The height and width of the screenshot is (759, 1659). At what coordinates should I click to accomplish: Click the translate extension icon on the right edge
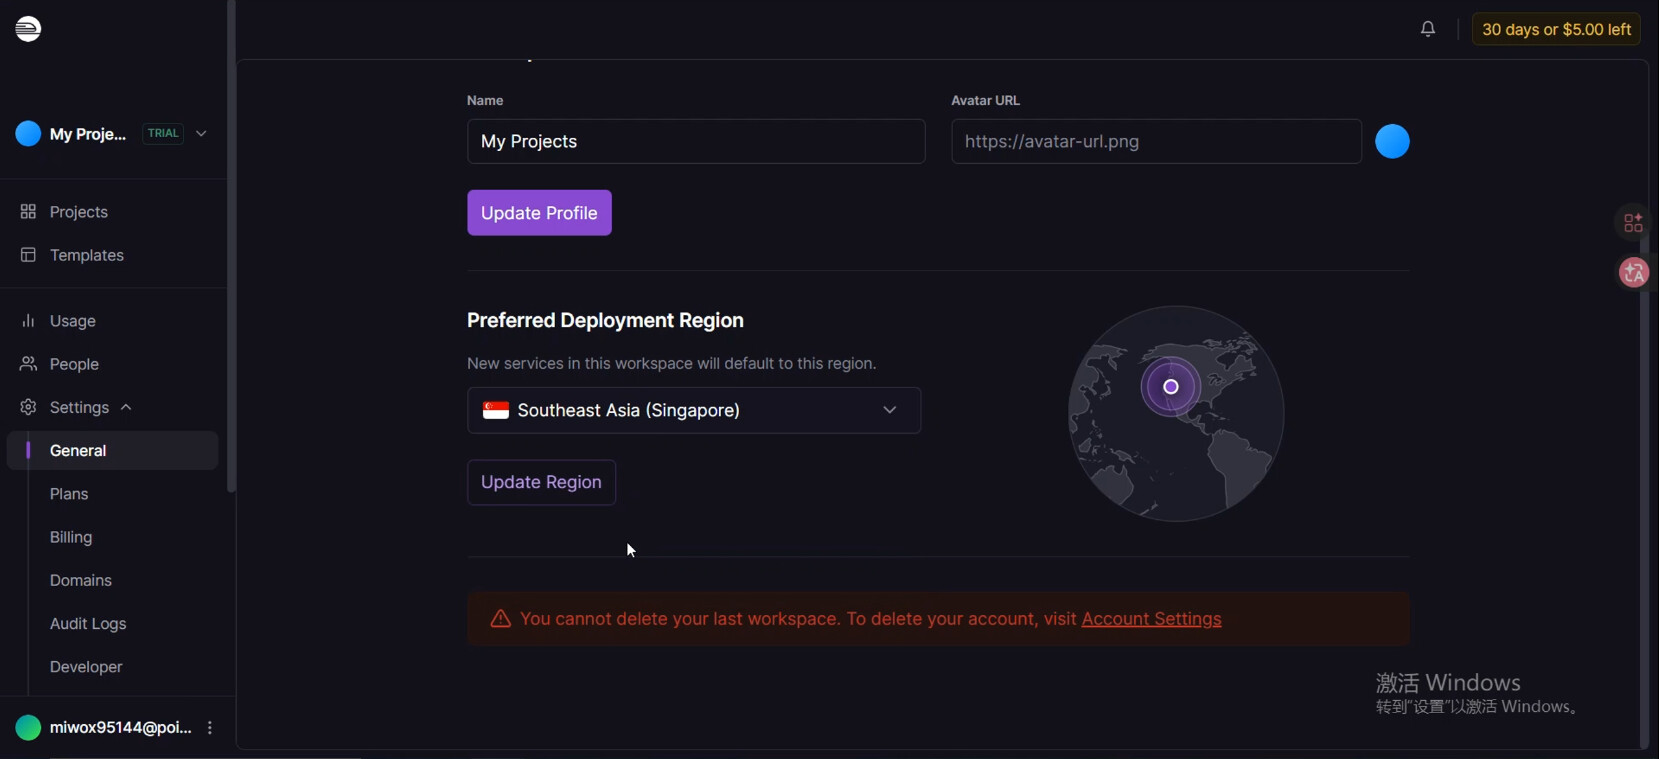[1634, 272]
